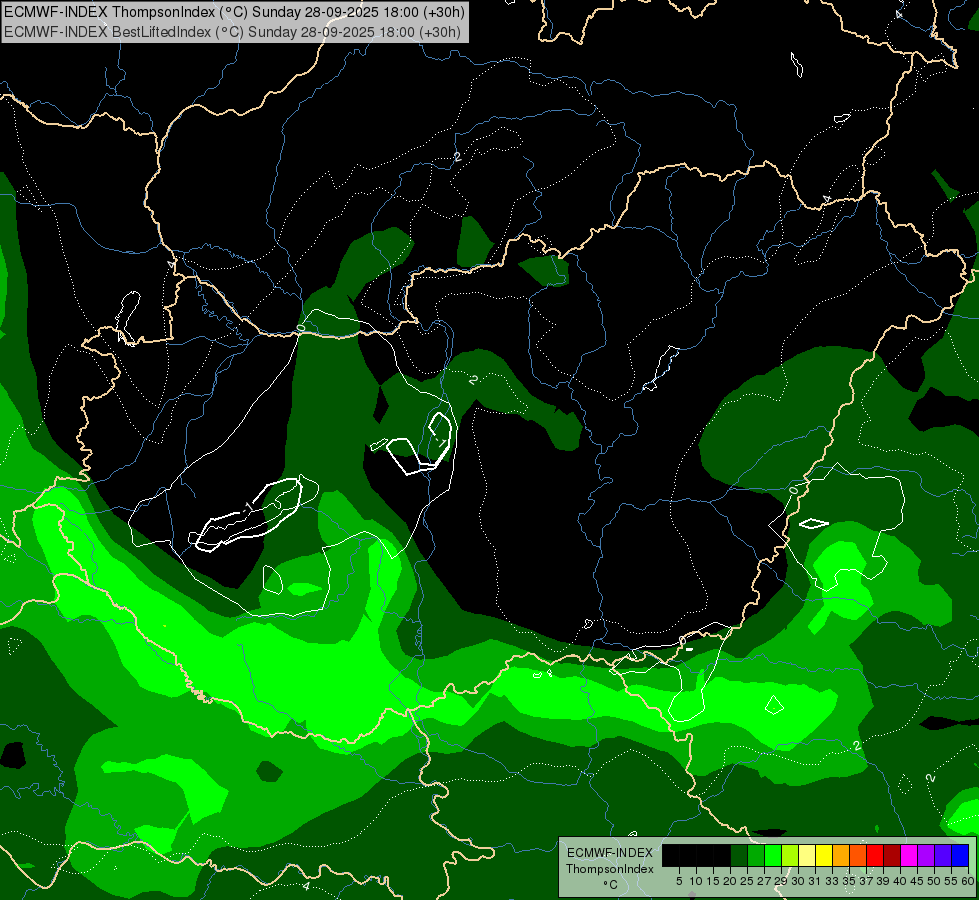
Task: Click legend scale value 50
Action: tap(934, 881)
